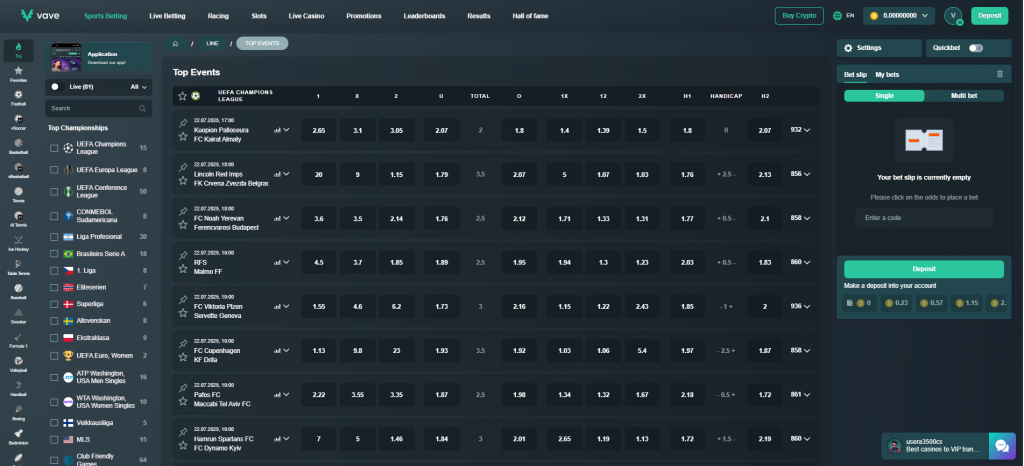Open the Live Betting menu
1024x466 pixels.
pos(167,16)
